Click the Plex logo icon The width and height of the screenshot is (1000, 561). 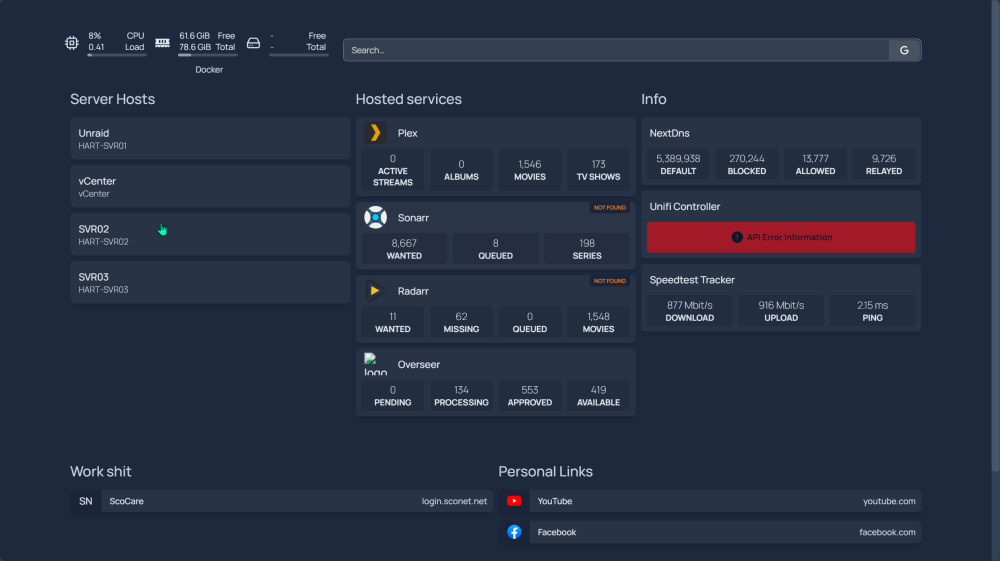click(x=375, y=133)
